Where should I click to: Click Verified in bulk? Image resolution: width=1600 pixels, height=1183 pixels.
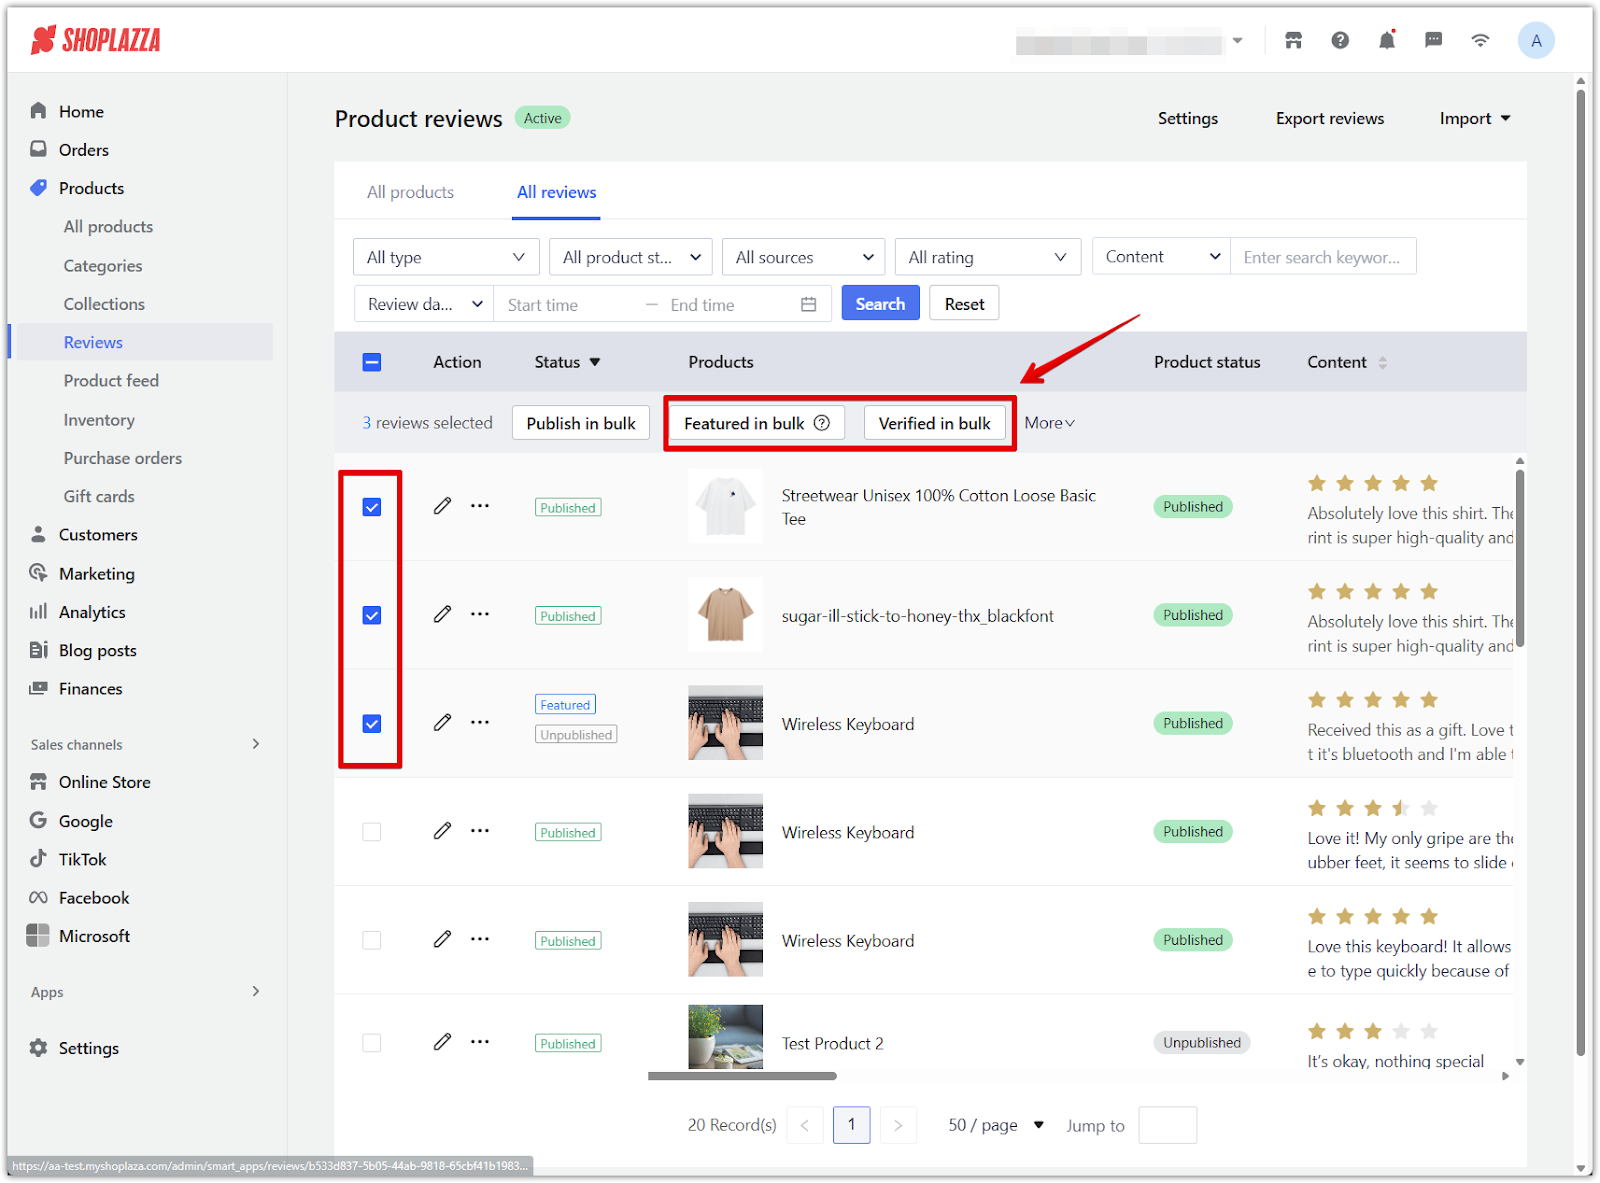pyautogui.click(x=934, y=423)
